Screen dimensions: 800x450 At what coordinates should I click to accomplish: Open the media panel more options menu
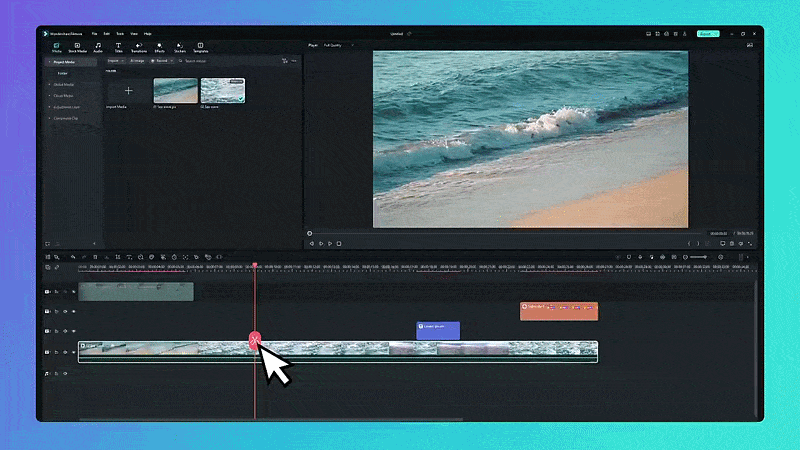click(x=294, y=61)
